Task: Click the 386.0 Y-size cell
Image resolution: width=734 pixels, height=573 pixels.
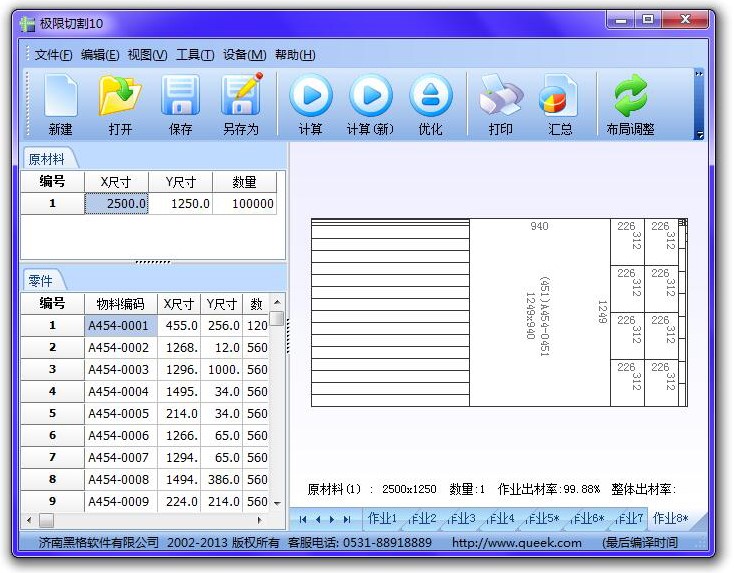Action: coord(221,479)
